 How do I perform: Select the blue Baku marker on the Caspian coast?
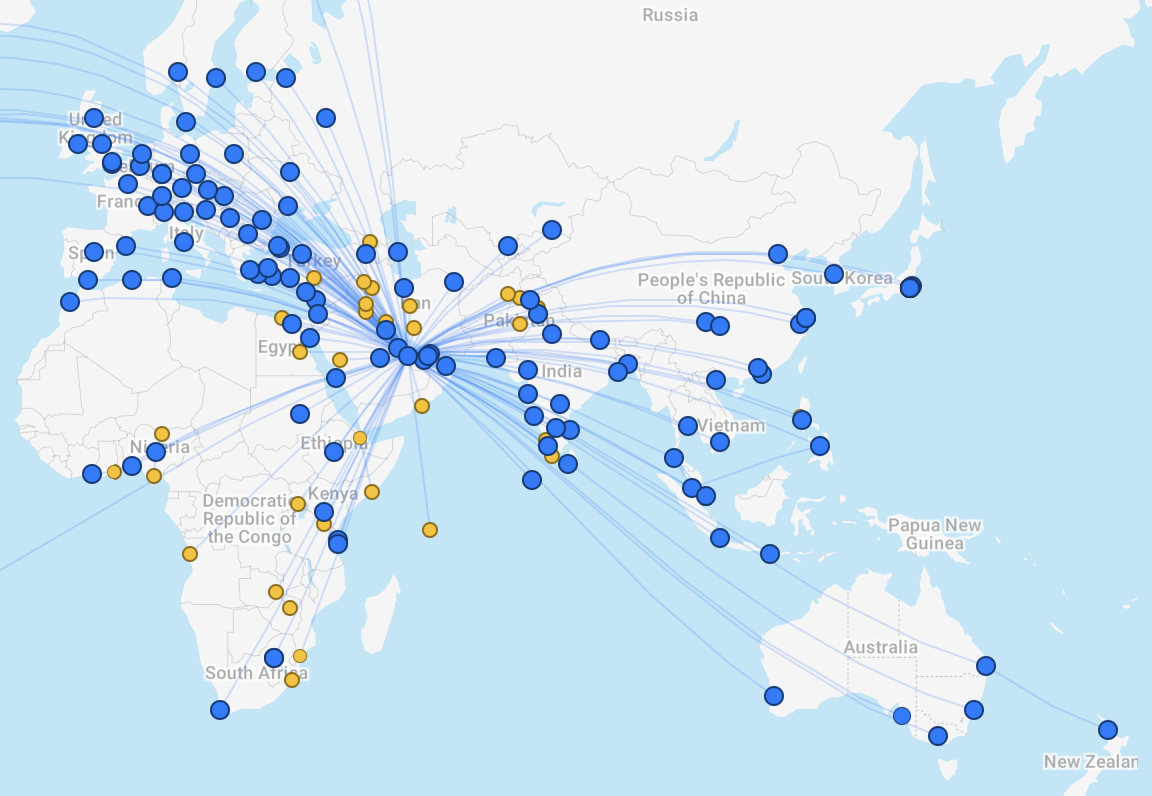[397, 252]
